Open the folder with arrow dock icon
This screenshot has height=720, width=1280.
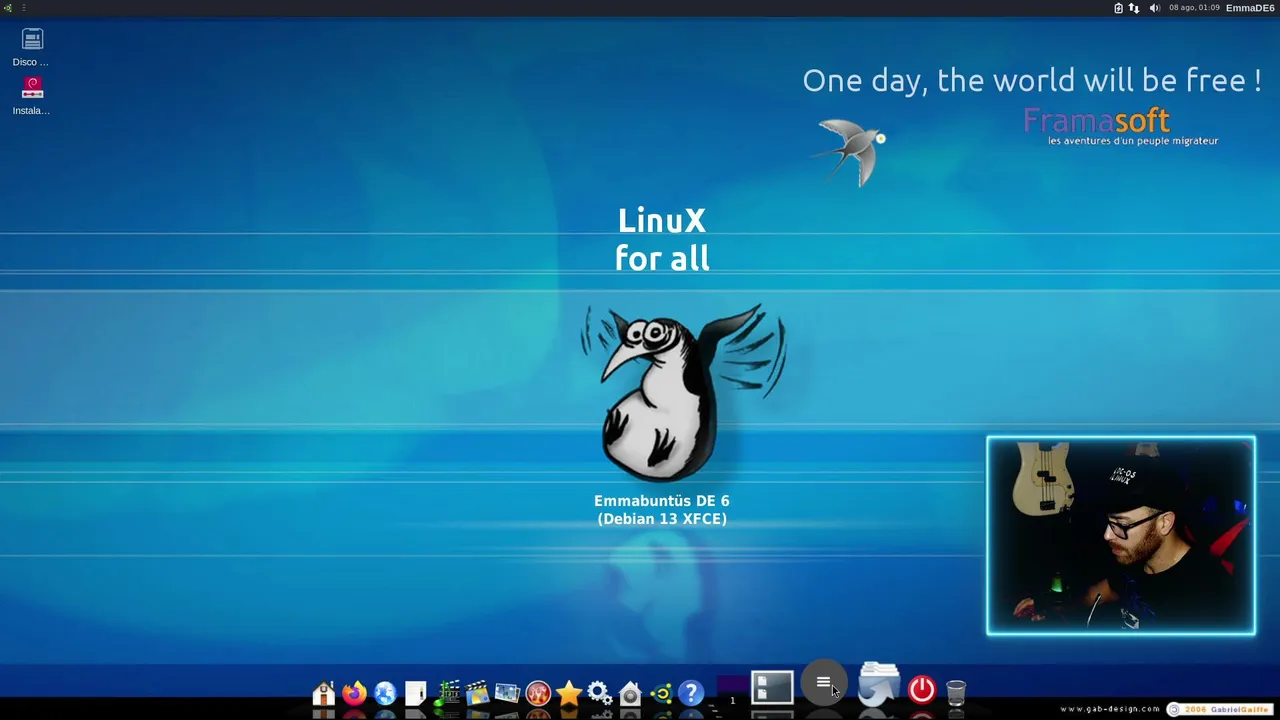[x=878, y=685]
